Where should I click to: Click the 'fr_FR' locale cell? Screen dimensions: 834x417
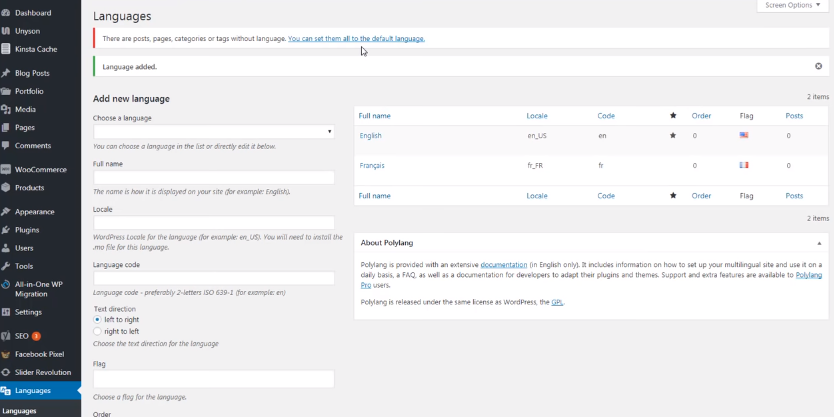(x=535, y=165)
